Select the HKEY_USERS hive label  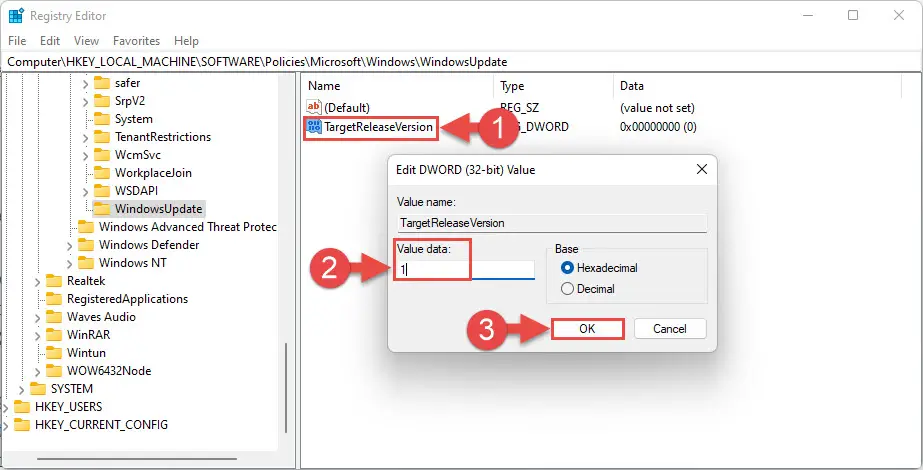[x=68, y=406]
